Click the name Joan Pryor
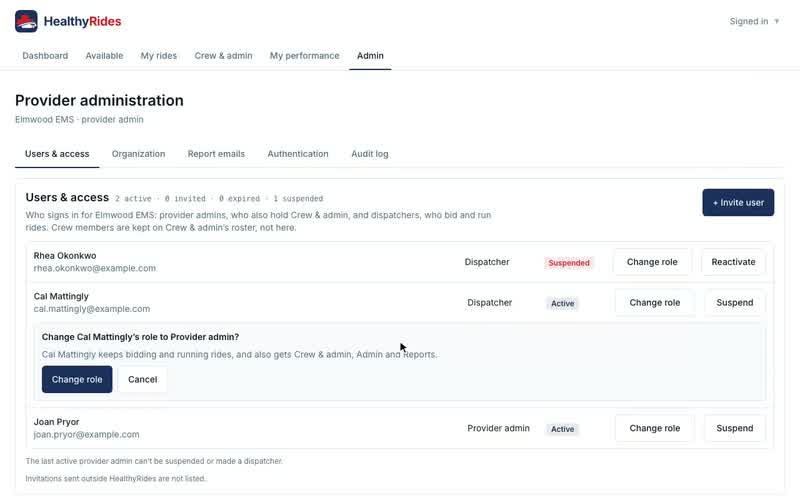Image resolution: width=800 pixels, height=500 pixels. pos(56,422)
